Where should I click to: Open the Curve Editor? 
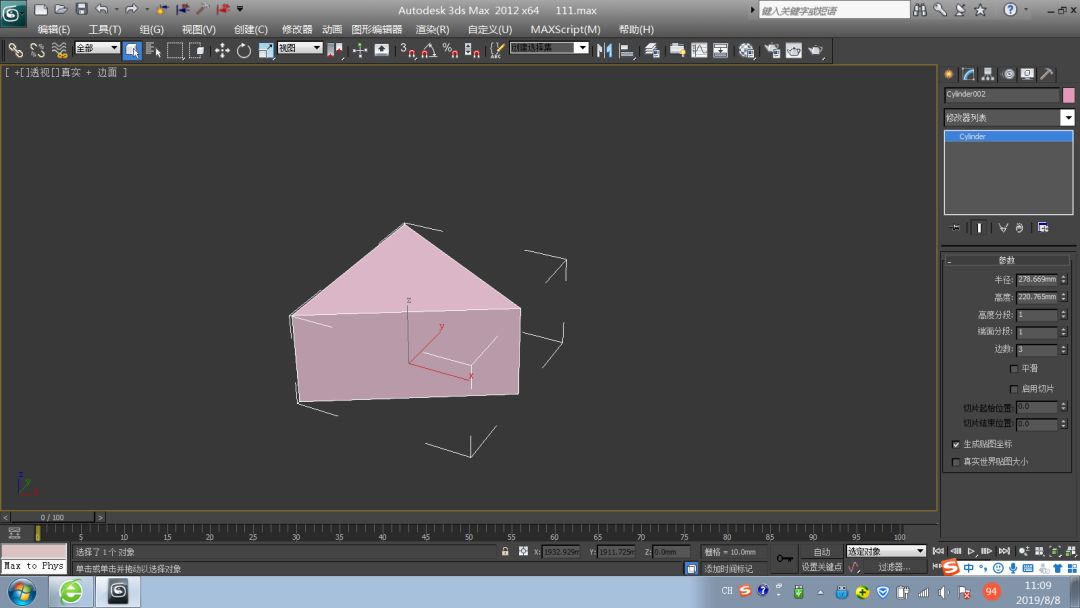click(x=699, y=50)
